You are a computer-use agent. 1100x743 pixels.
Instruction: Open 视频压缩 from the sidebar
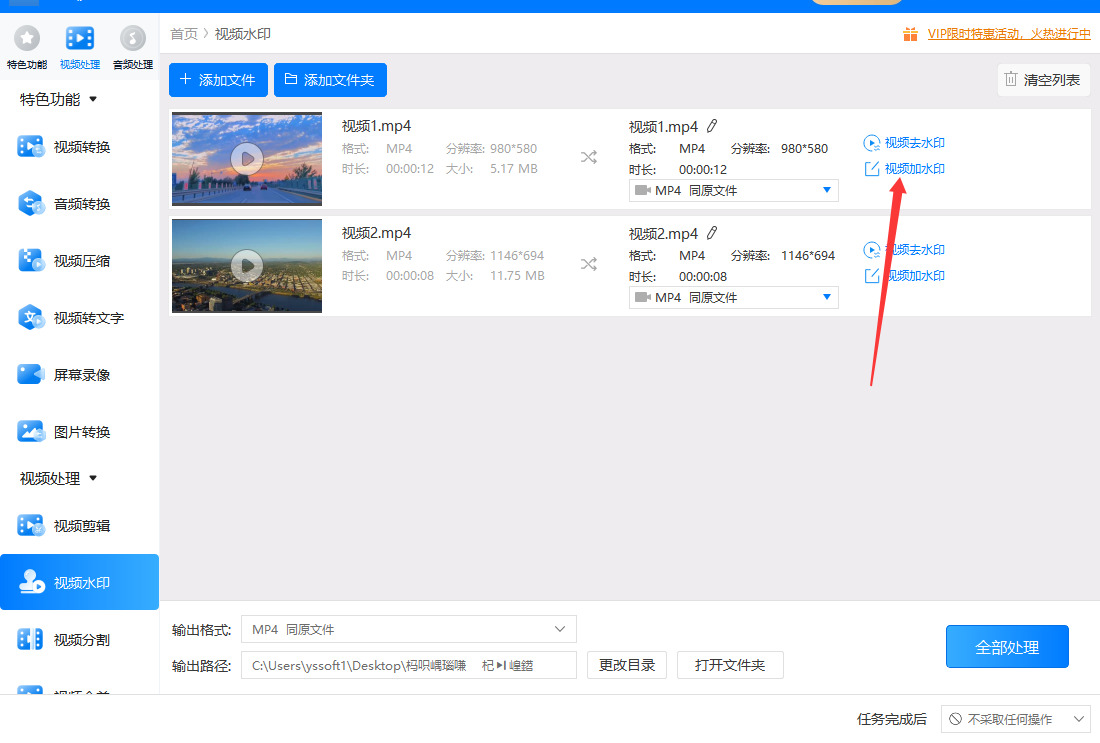point(64,261)
